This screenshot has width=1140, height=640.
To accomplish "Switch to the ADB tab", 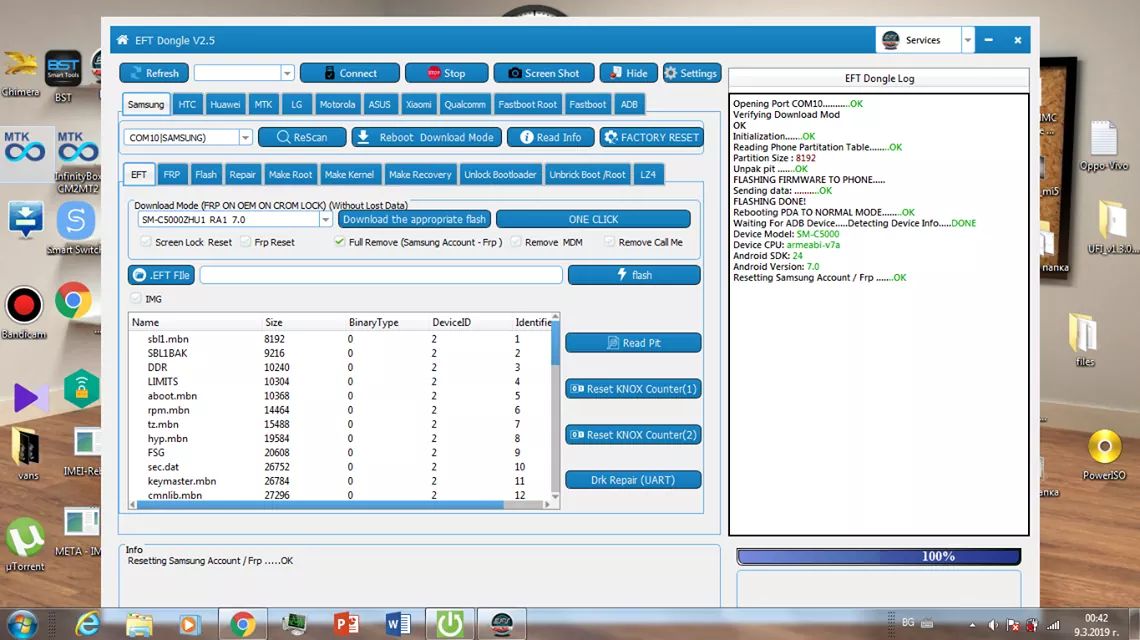I will click(x=629, y=104).
